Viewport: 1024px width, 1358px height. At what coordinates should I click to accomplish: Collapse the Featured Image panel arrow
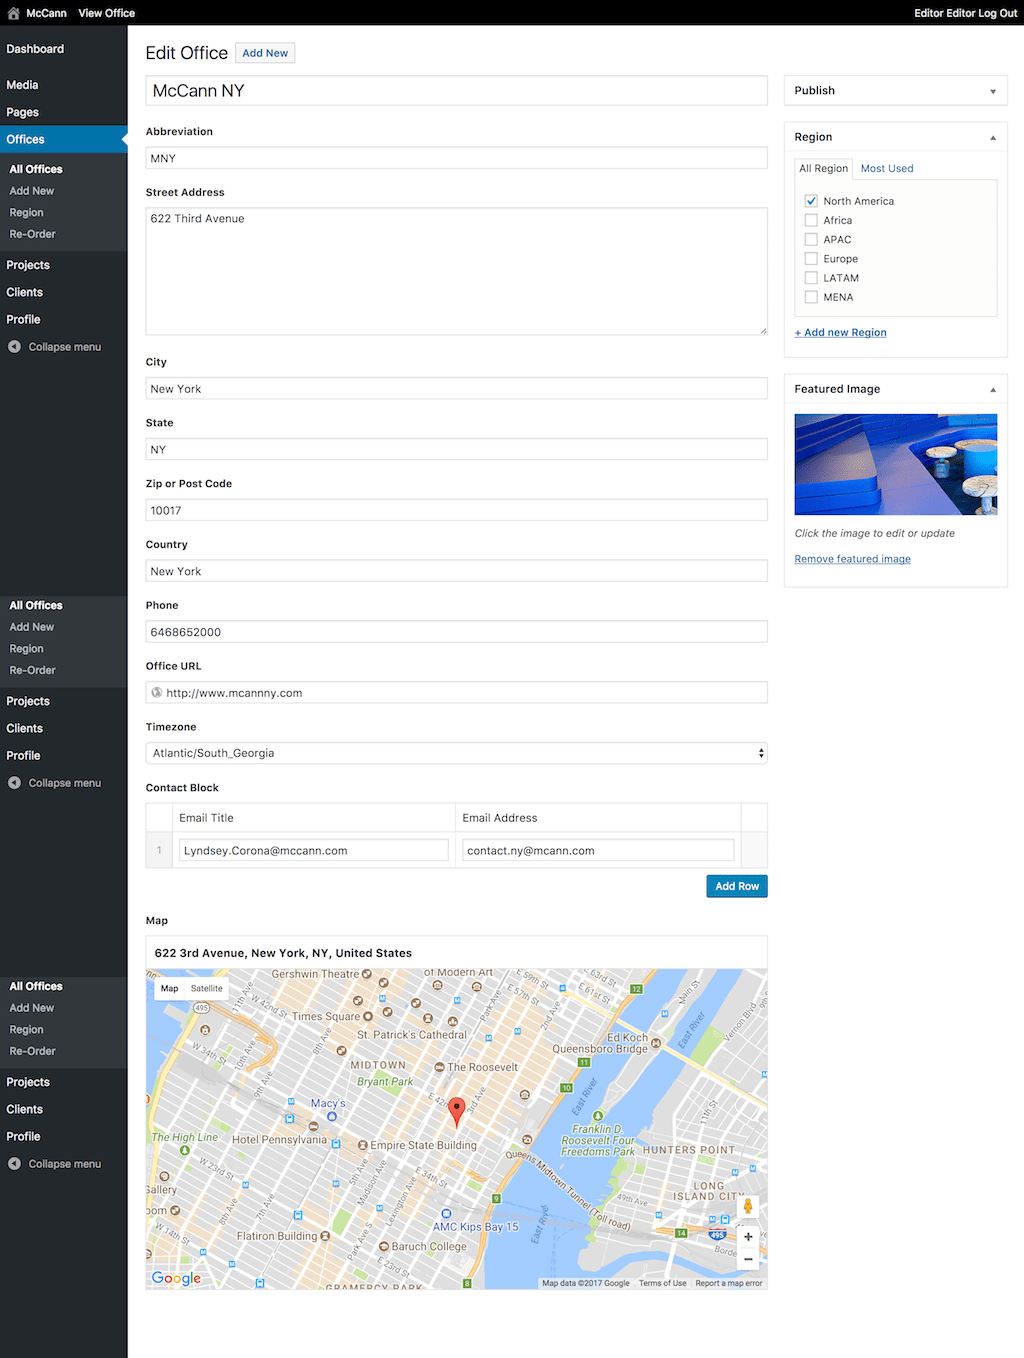click(x=993, y=389)
